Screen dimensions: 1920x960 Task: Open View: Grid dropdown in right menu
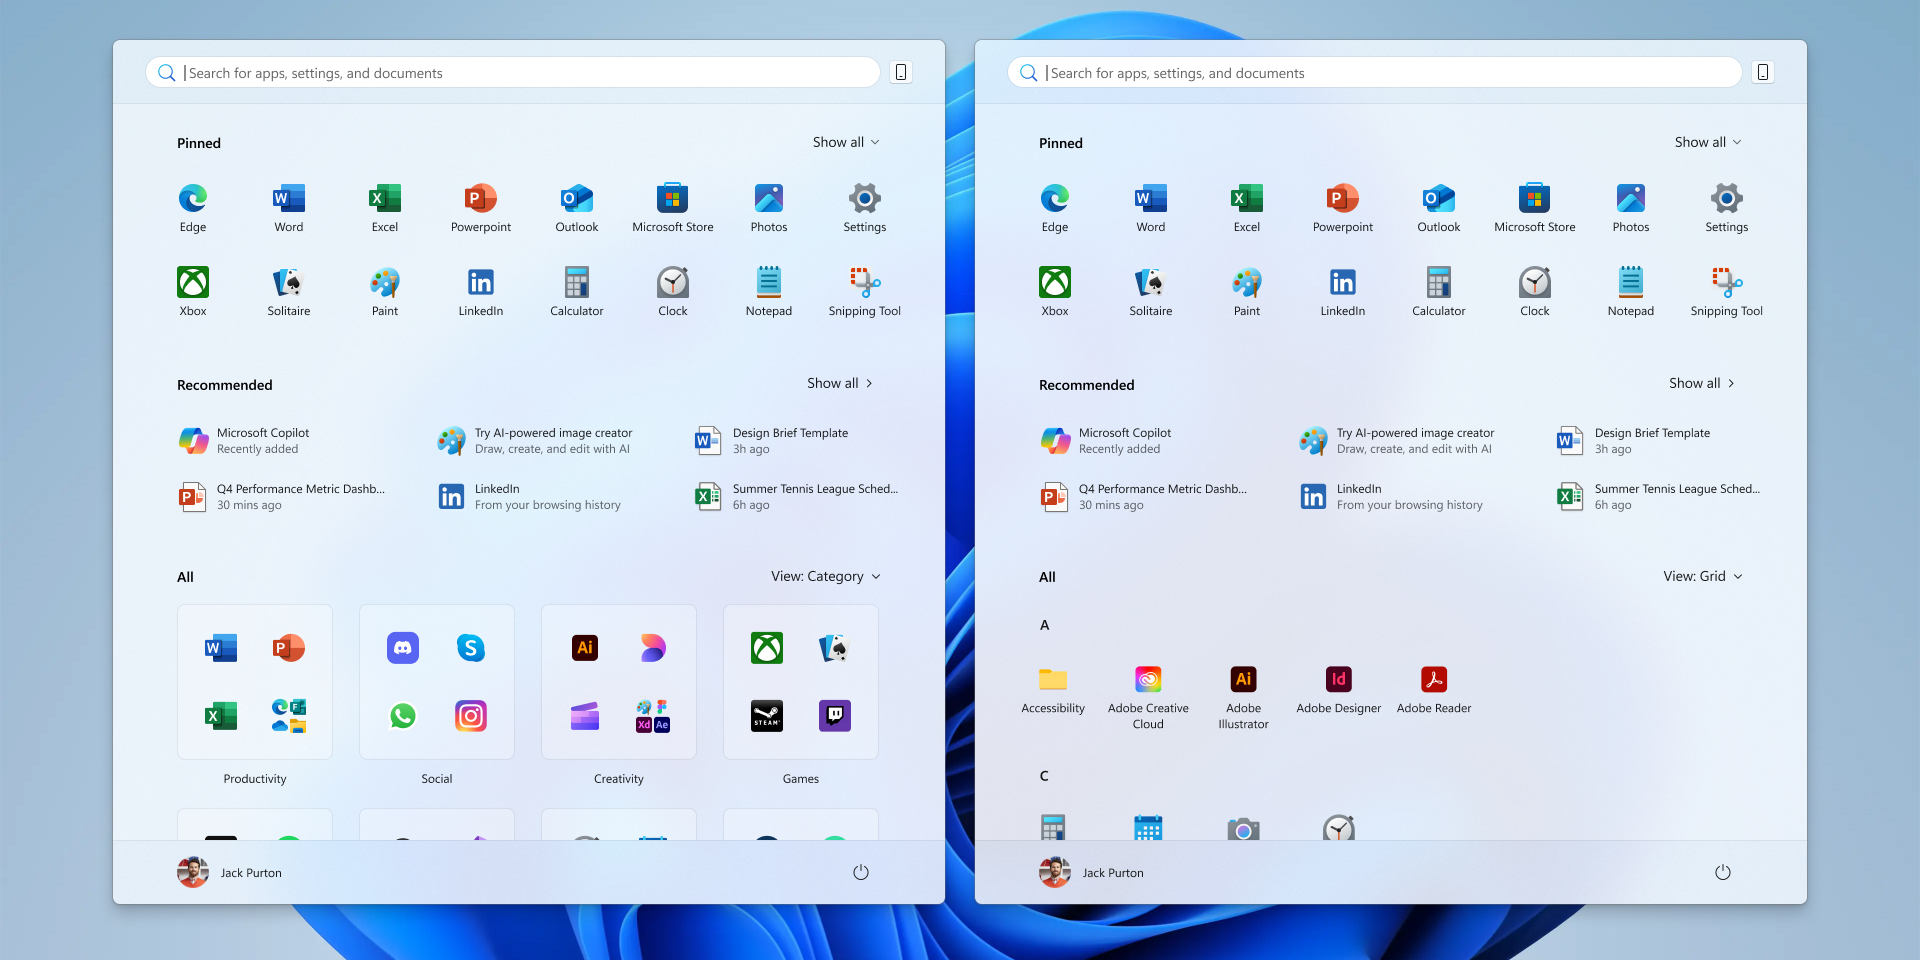click(x=1703, y=576)
